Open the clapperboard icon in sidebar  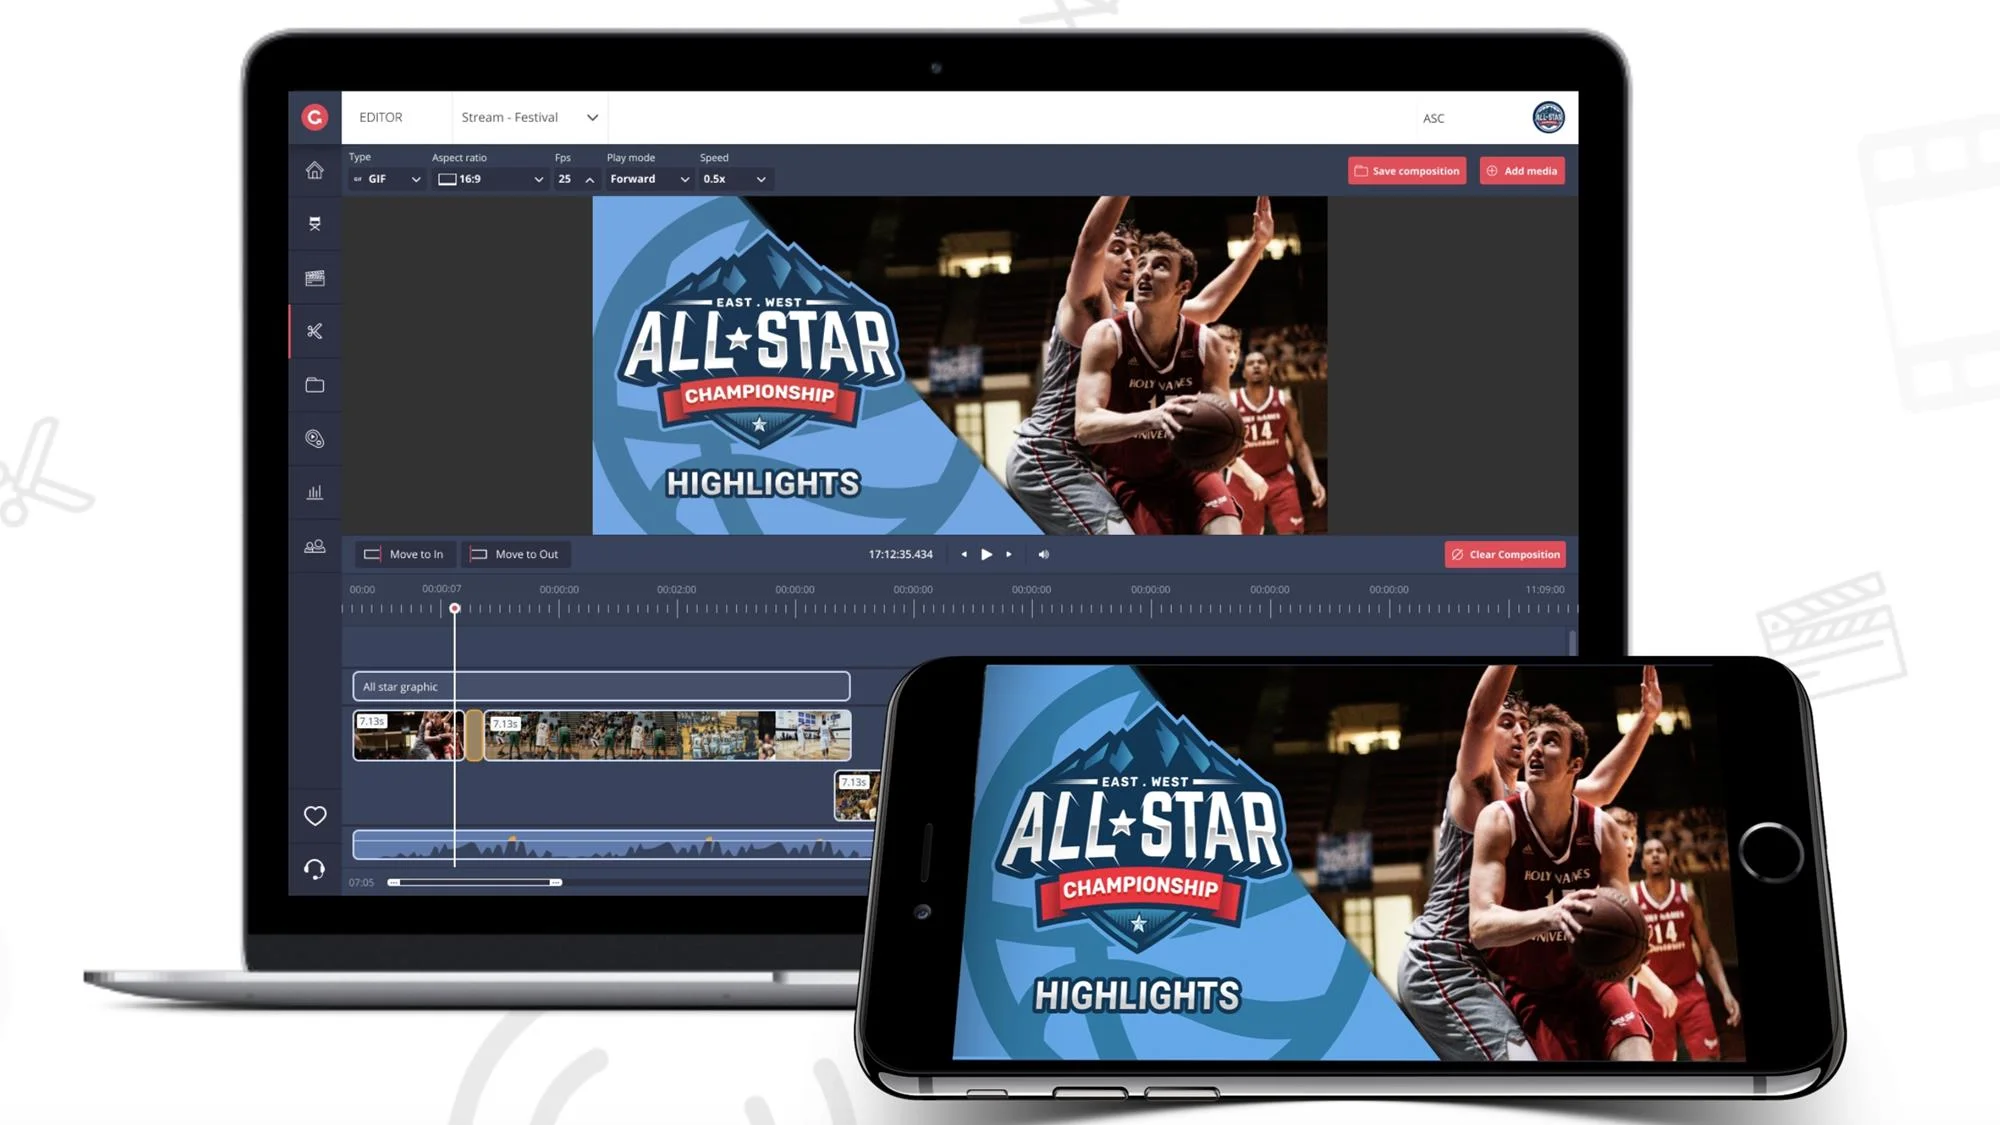click(x=314, y=278)
